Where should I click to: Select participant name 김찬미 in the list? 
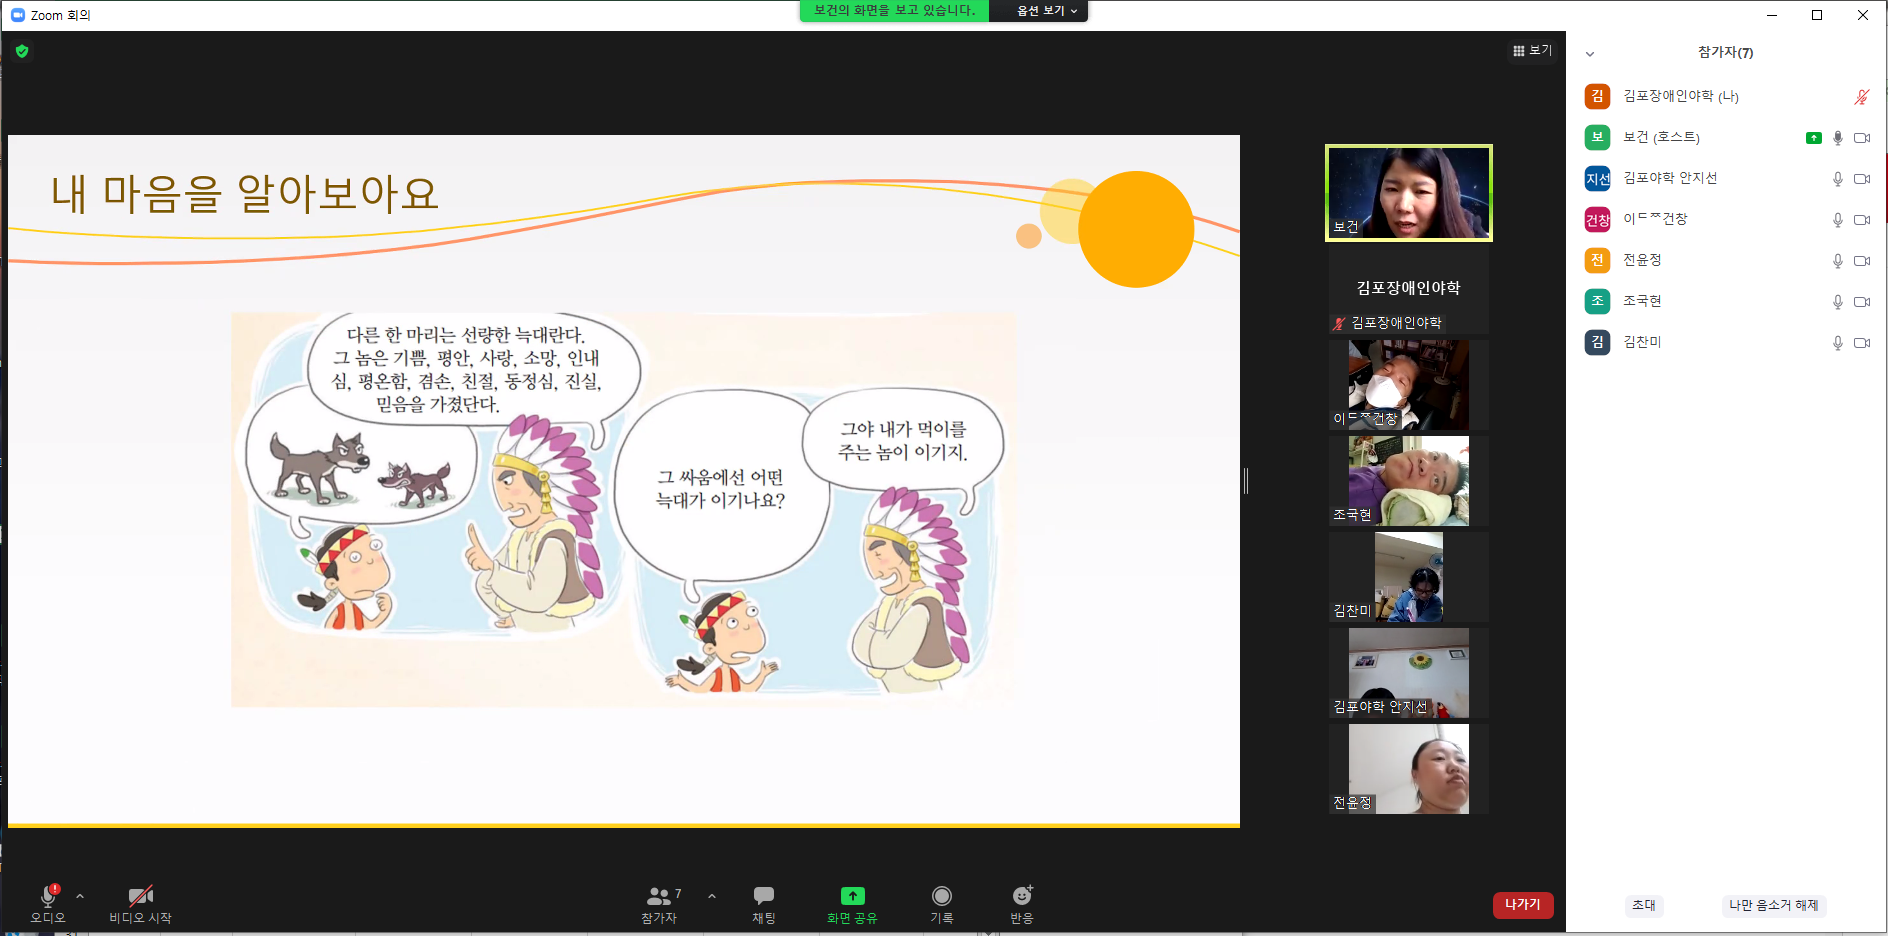point(1642,342)
